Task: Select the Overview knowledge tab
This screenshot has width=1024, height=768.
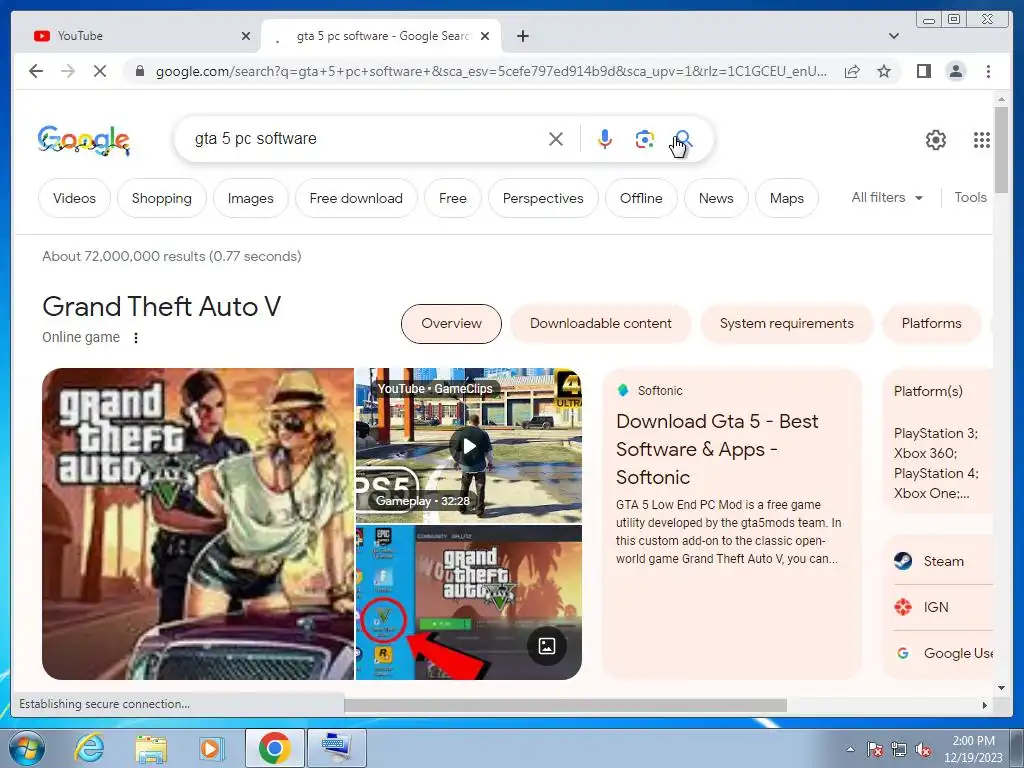Action: [451, 323]
